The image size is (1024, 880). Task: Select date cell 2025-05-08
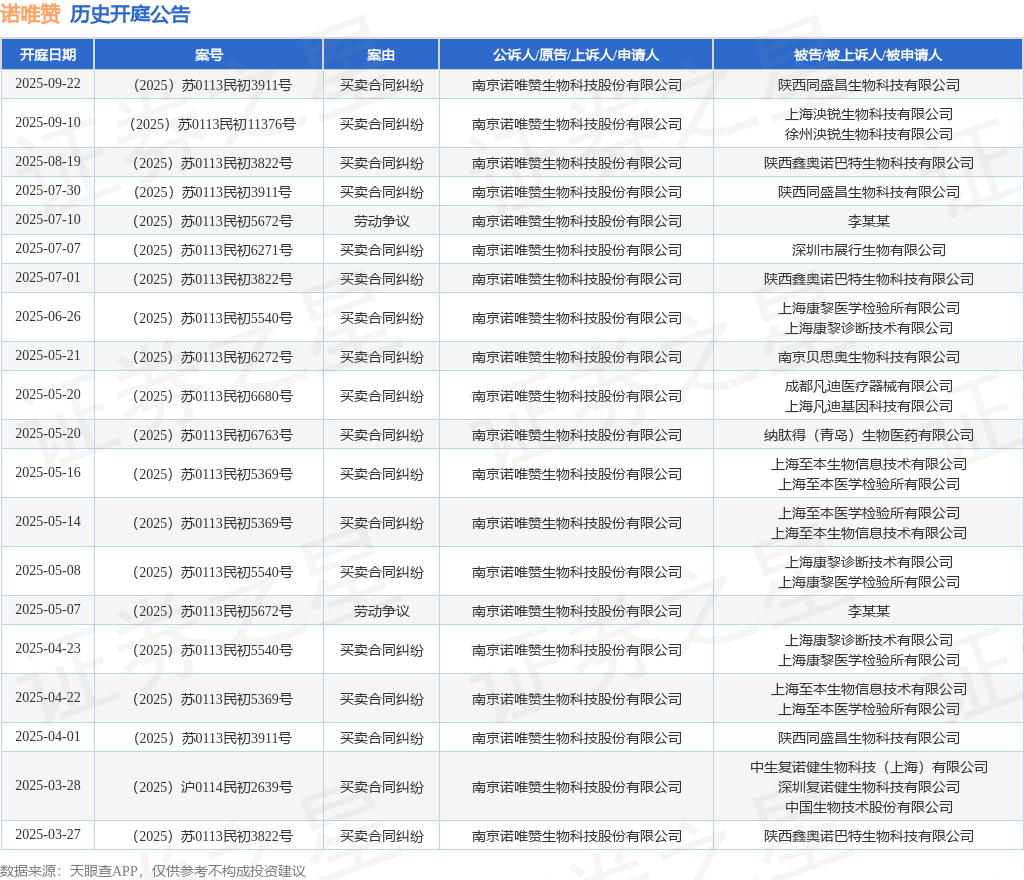tap(48, 571)
